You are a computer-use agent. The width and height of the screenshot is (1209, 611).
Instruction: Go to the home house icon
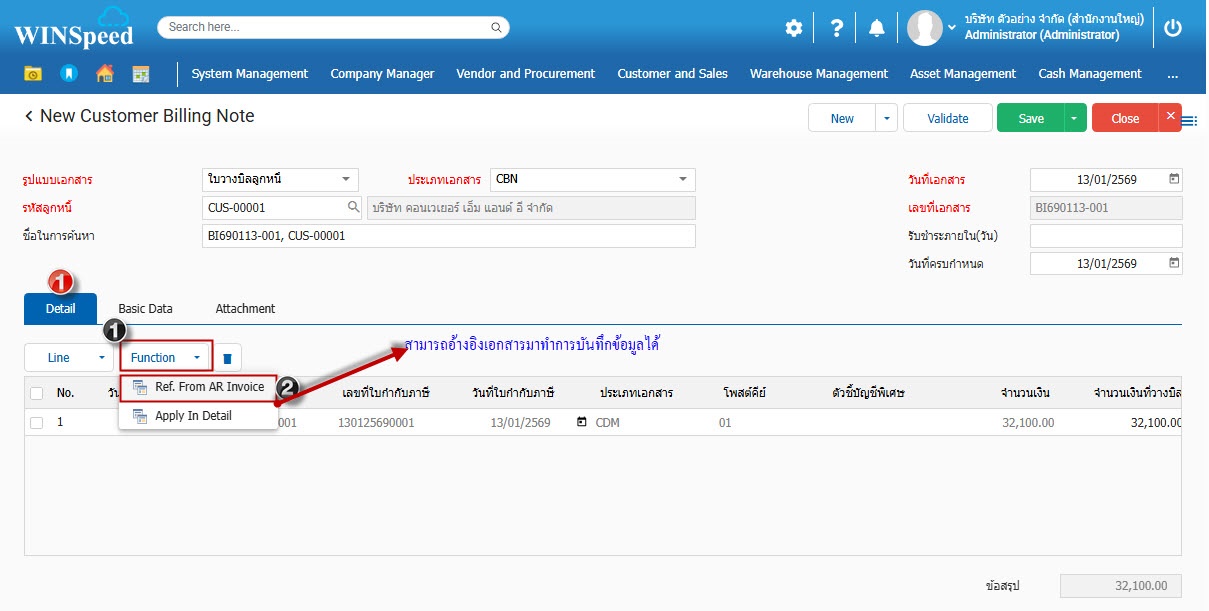tap(105, 74)
